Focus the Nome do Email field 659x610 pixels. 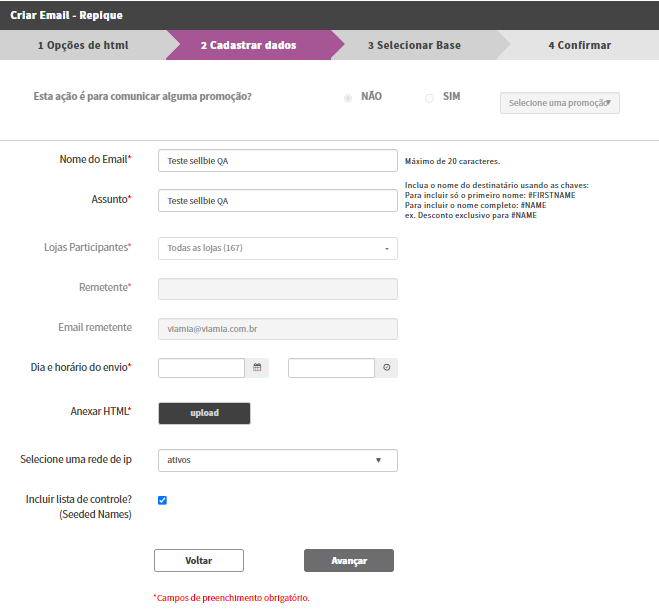[278, 161]
